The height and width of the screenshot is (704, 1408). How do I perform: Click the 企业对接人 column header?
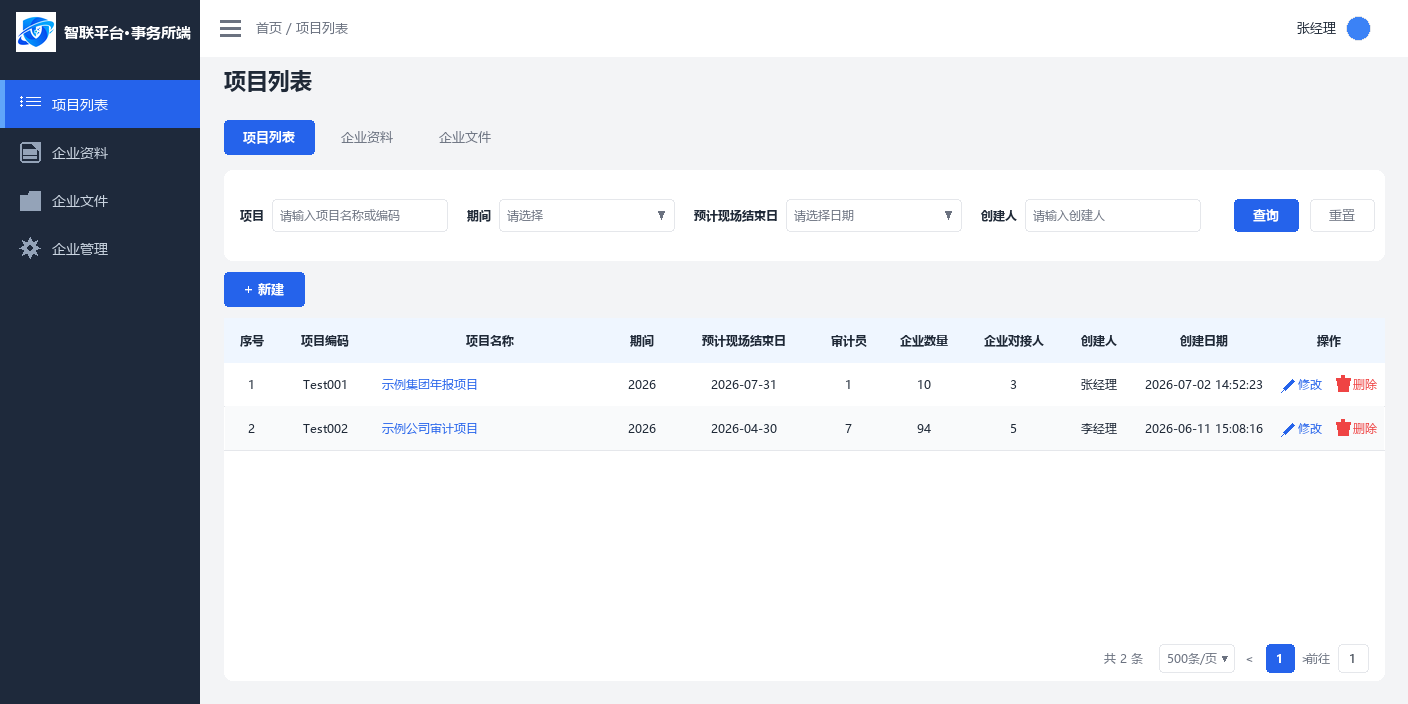pyautogui.click(x=1014, y=341)
